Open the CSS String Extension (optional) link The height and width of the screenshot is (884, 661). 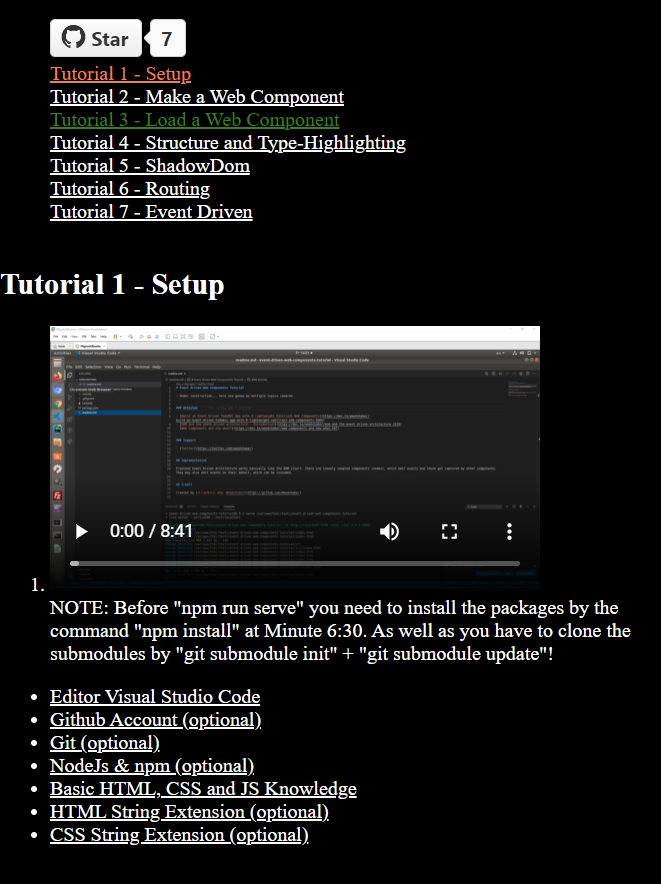click(x=179, y=836)
